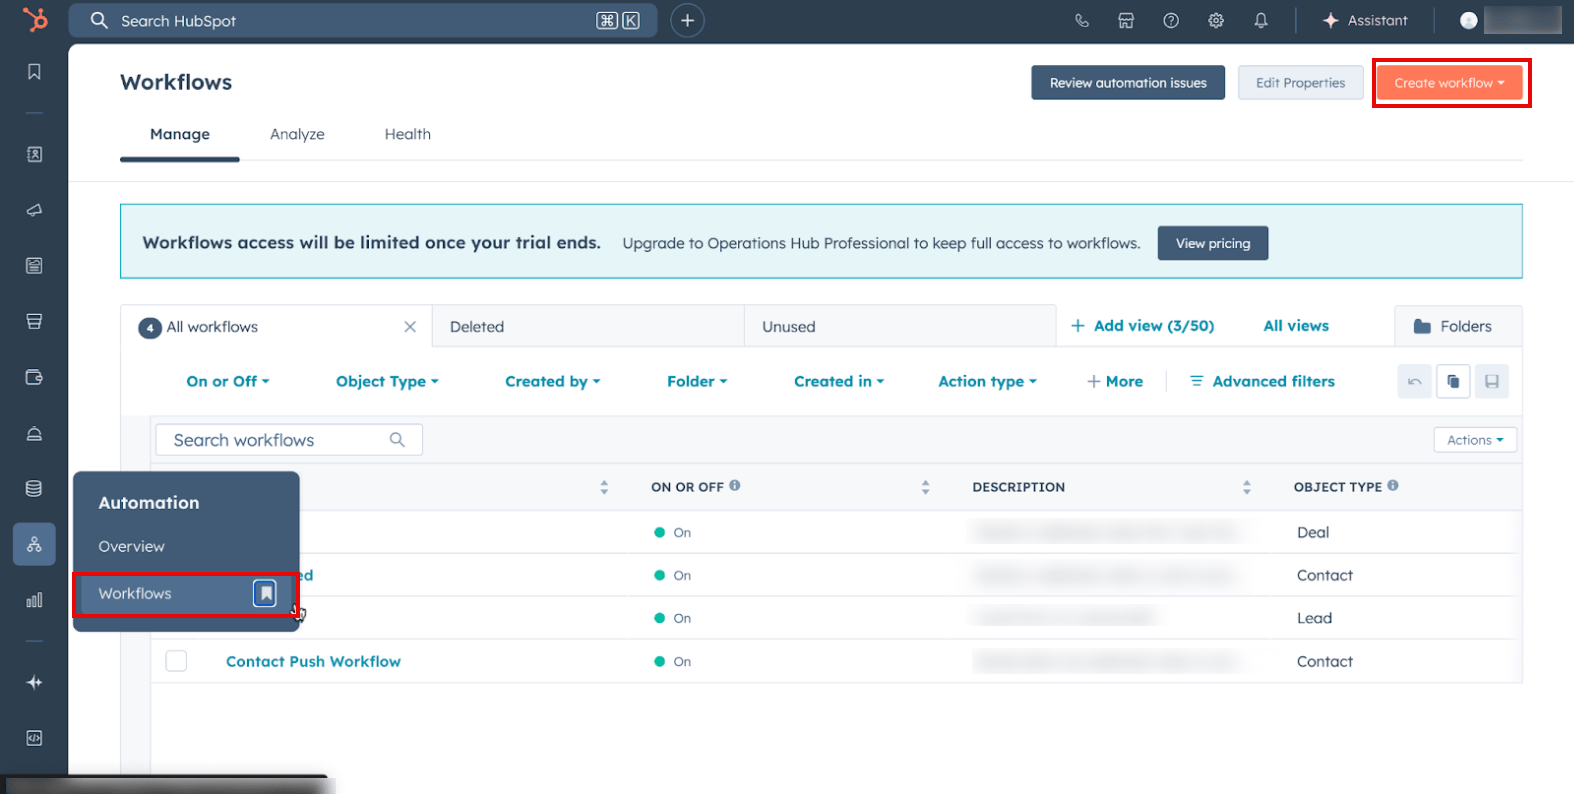Select the Deleted view tab
This screenshot has height=794, width=1576.
pos(588,327)
